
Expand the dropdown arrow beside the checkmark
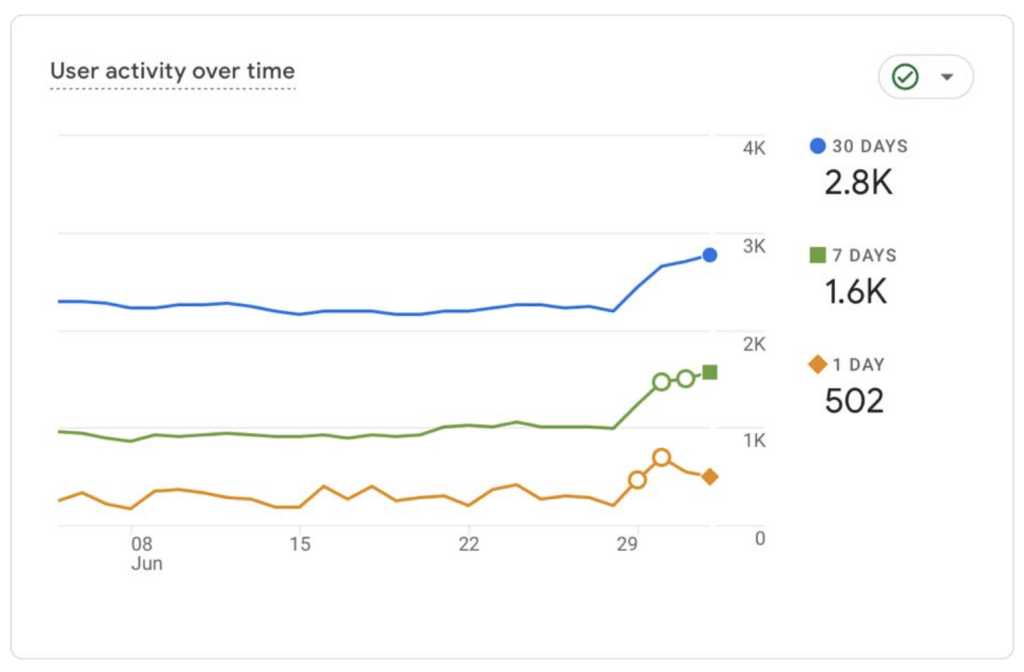[947, 77]
